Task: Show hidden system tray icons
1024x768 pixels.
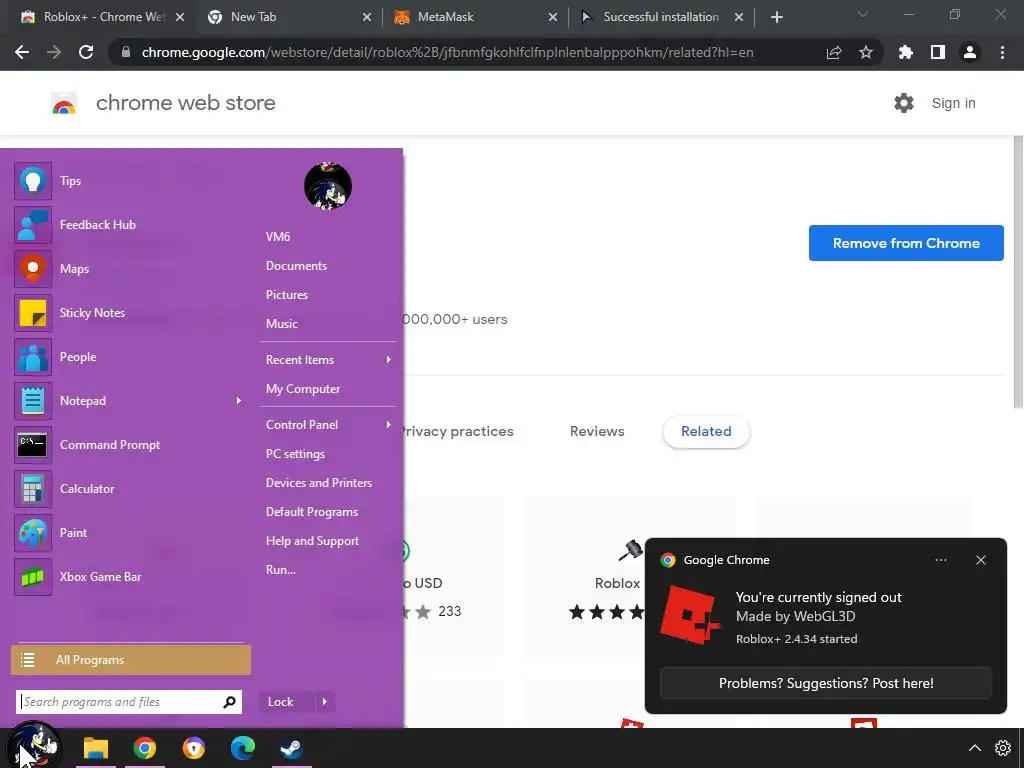Action: click(x=974, y=748)
